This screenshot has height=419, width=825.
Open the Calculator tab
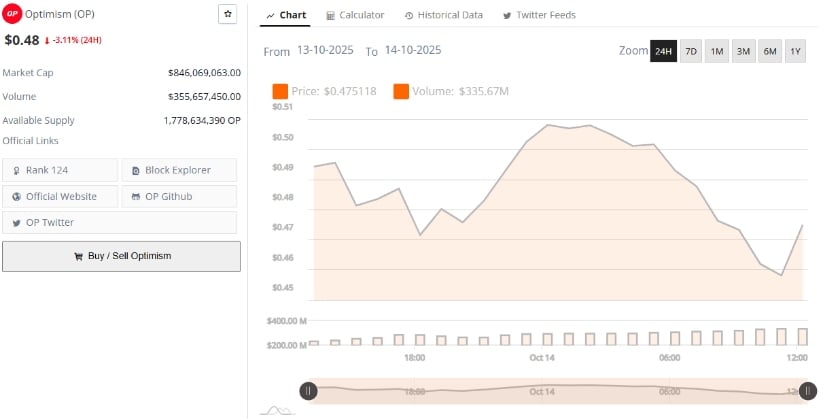coord(355,15)
